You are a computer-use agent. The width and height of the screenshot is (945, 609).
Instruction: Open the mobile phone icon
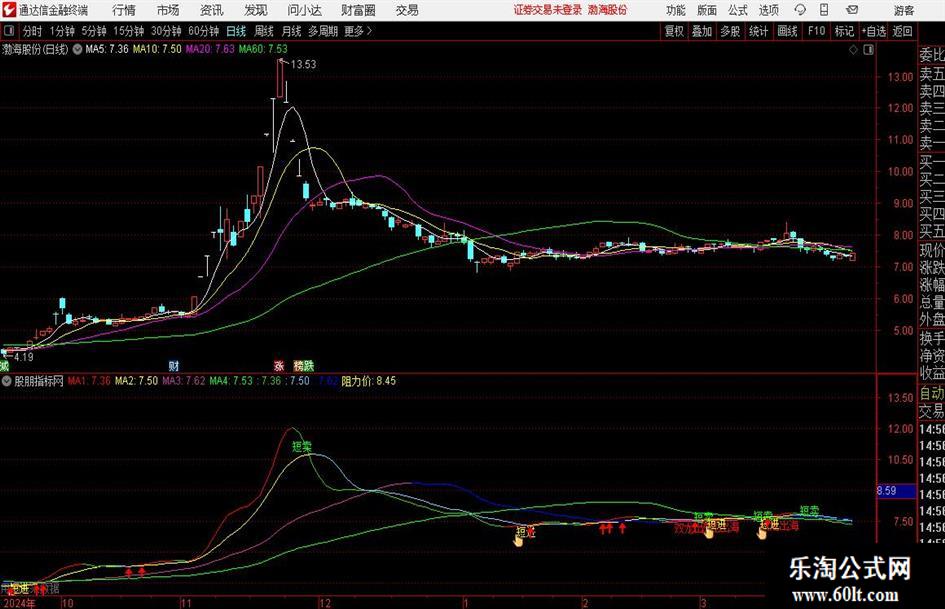(824, 10)
